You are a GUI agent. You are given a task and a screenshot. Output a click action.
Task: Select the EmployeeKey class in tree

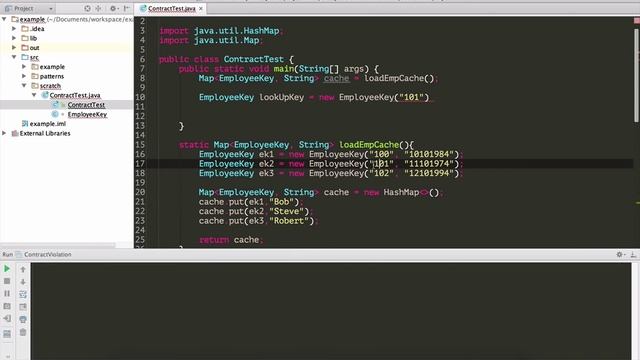pos(87,114)
